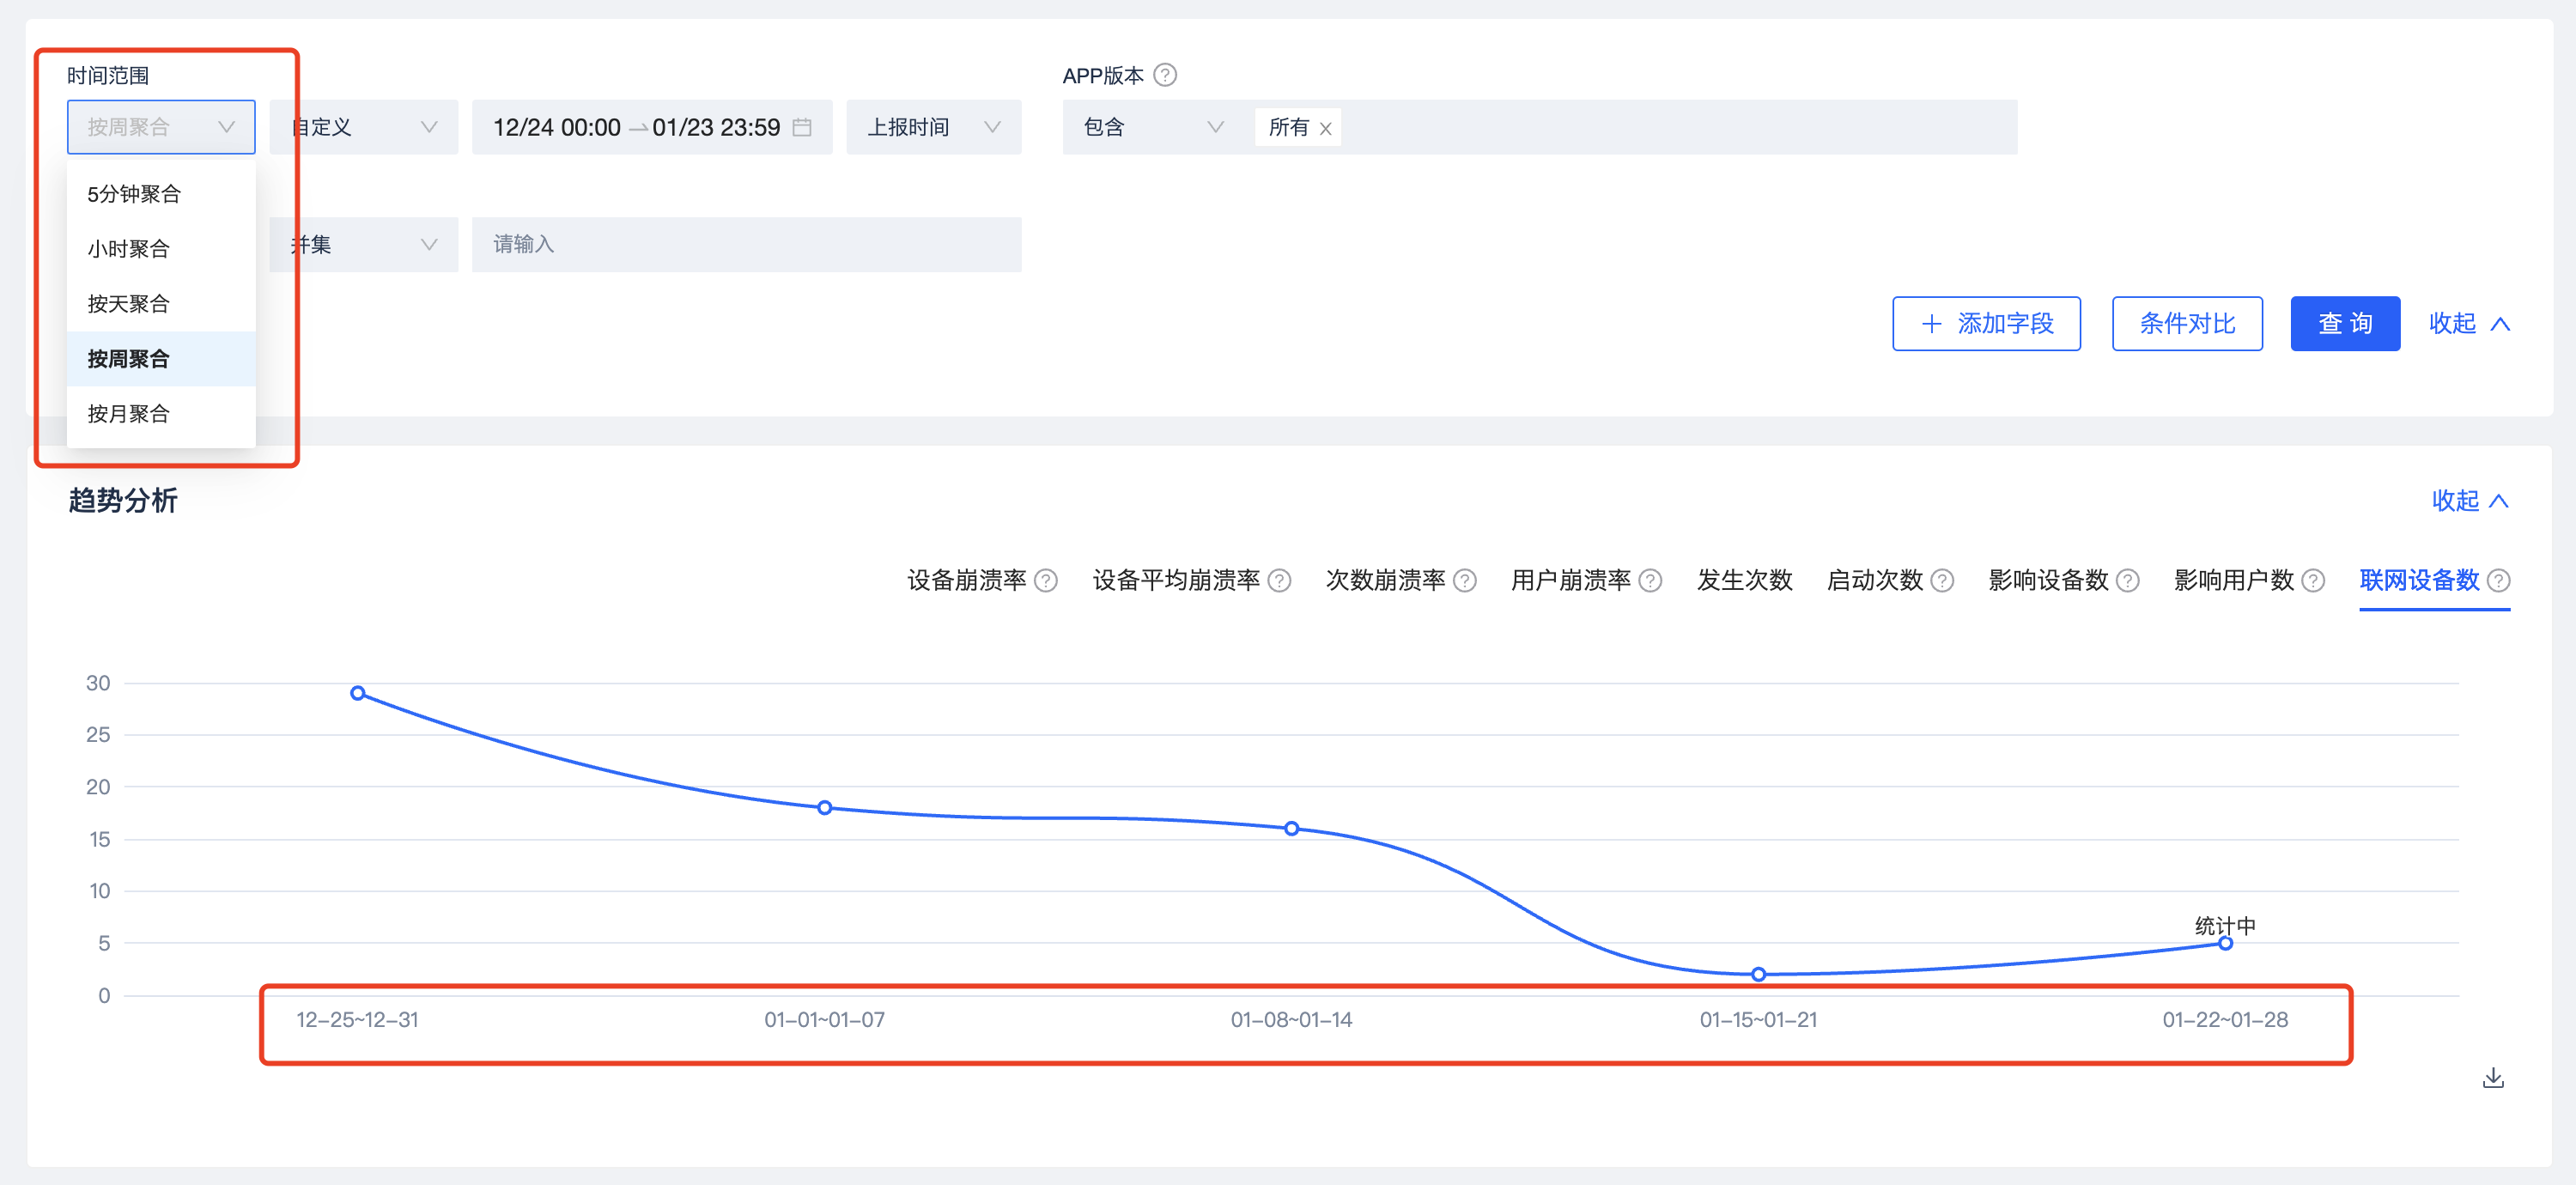Screen dimensions: 2576x1185
Task: Switch to 次数崩溃率 tab
Action: 1385,580
